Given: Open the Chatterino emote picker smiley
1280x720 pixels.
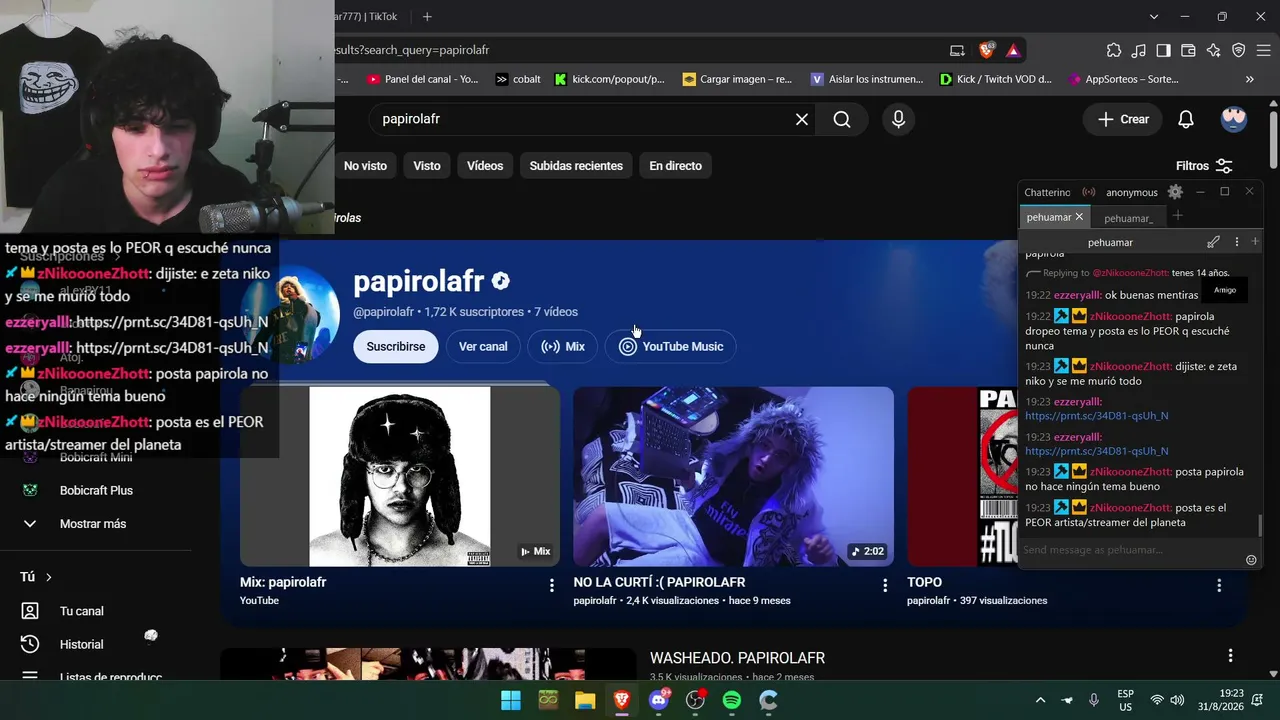Looking at the screenshot, I should tap(1251, 560).
